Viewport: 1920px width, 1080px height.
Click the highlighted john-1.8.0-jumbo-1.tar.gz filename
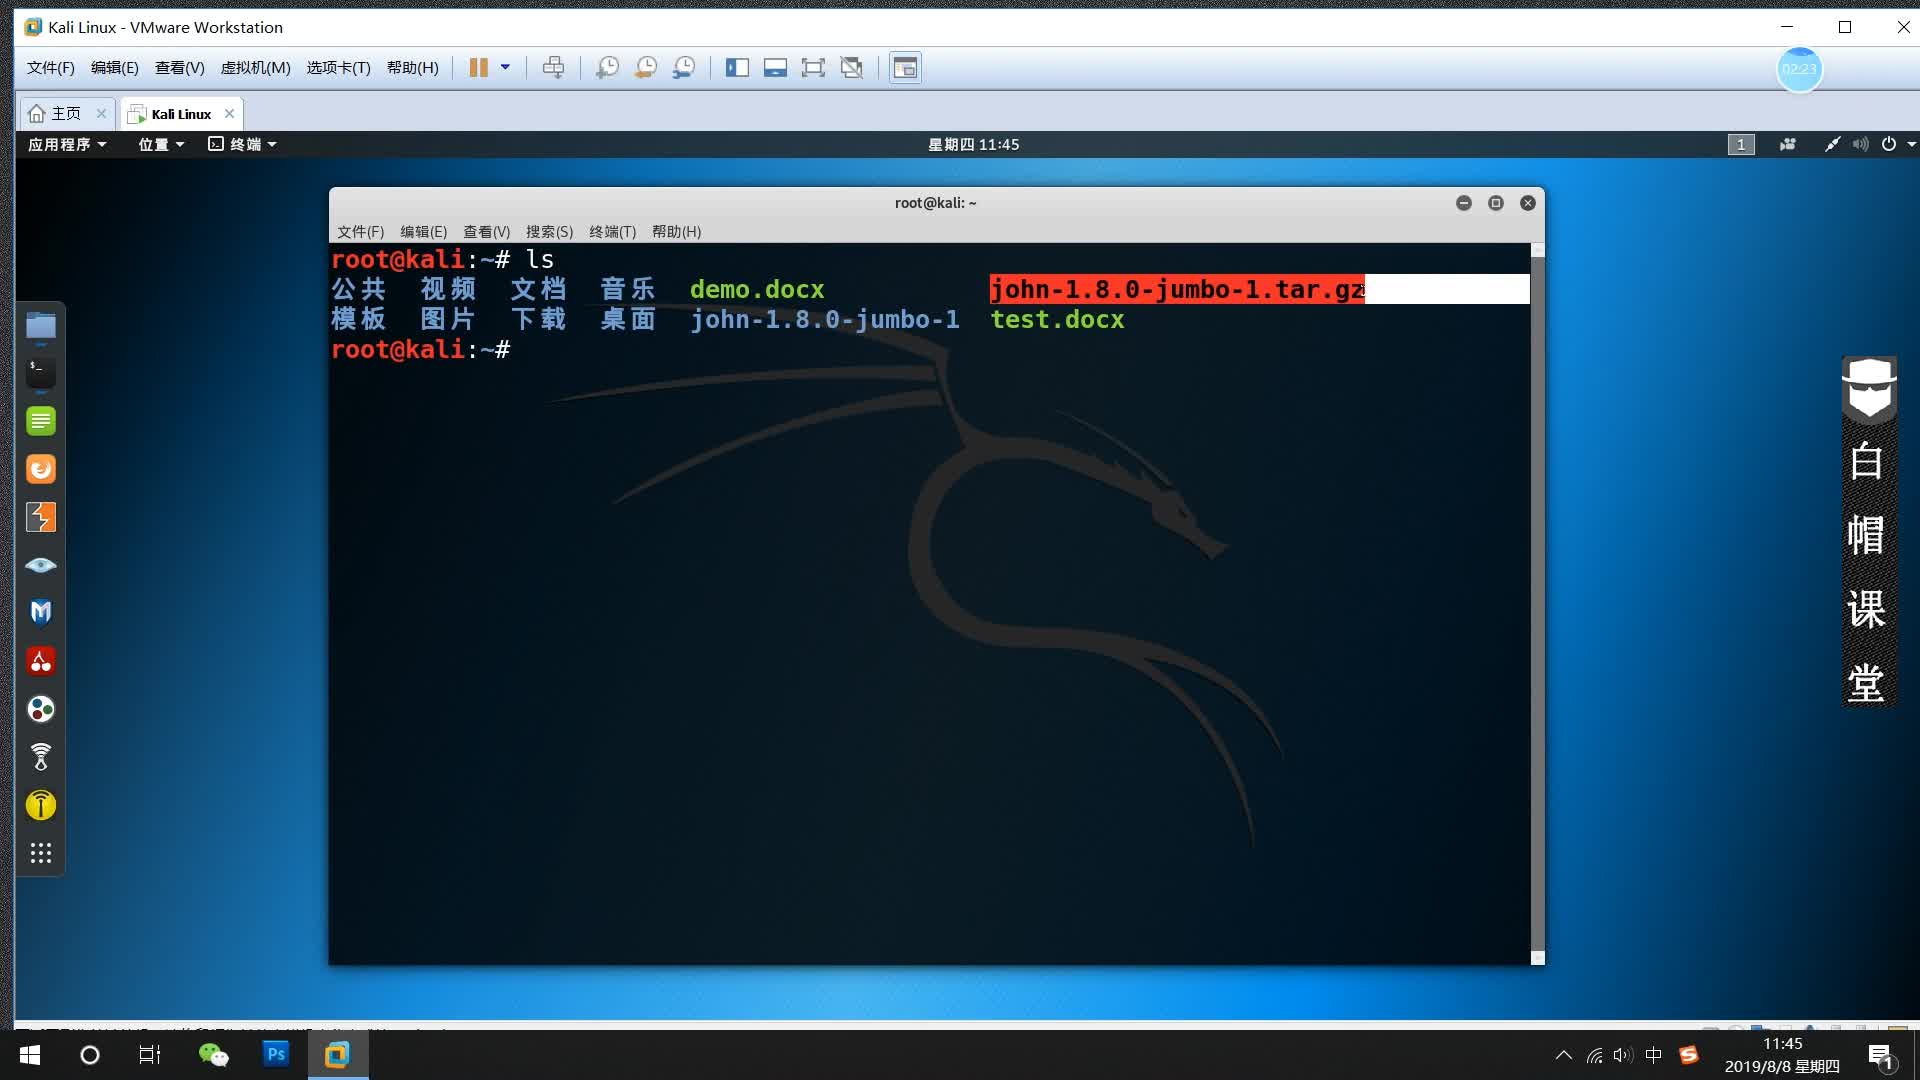[x=1177, y=289]
